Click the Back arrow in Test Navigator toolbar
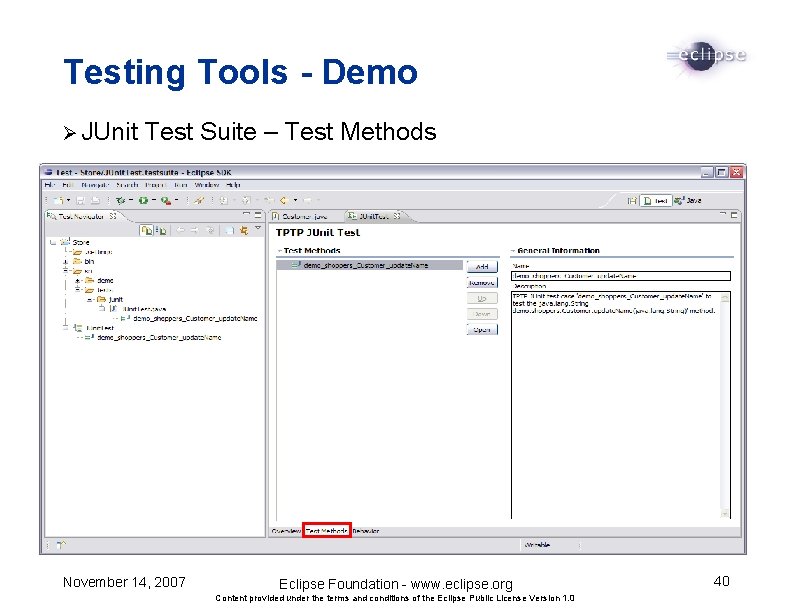The height and width of the screenshot is (612, 792). coord(180,230)
